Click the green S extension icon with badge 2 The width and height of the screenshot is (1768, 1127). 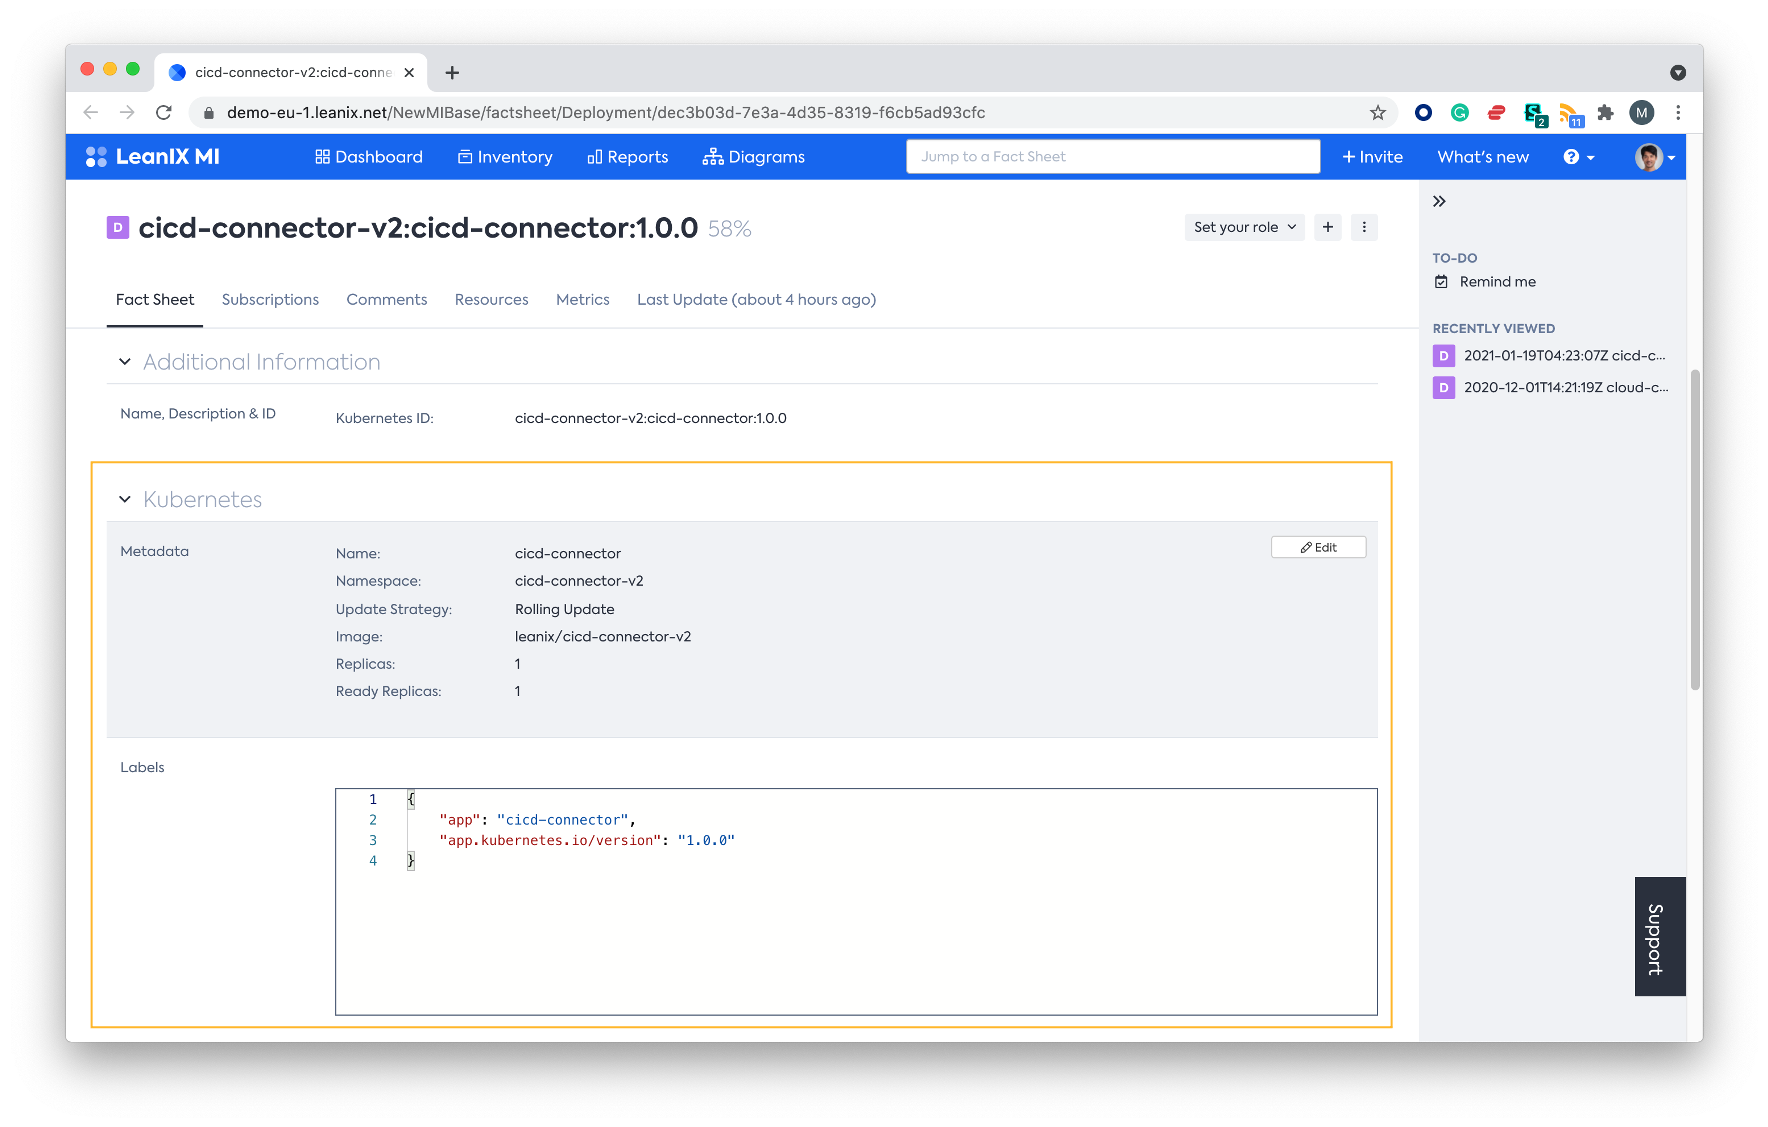(1534, 114)
